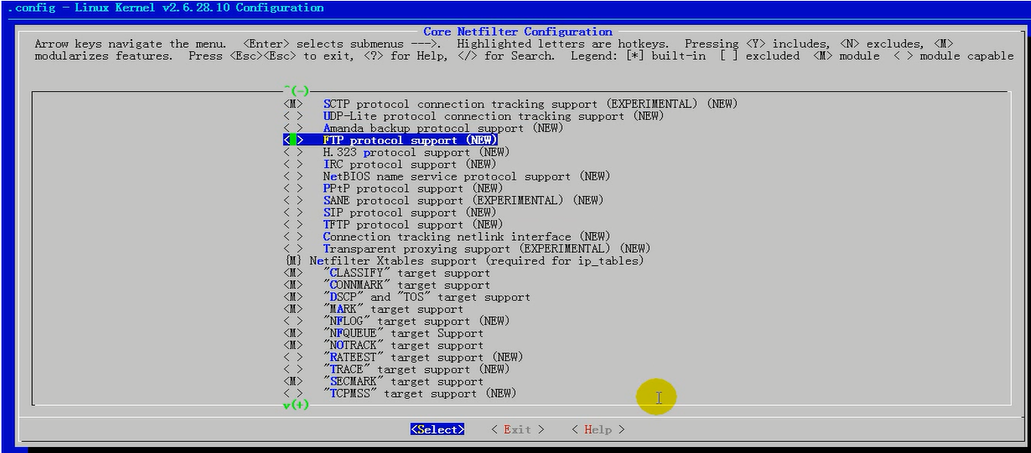Click the scroll-up indicator above the list
The height and width of the screenshot is (453, 1031).
(x=296, y=91)
